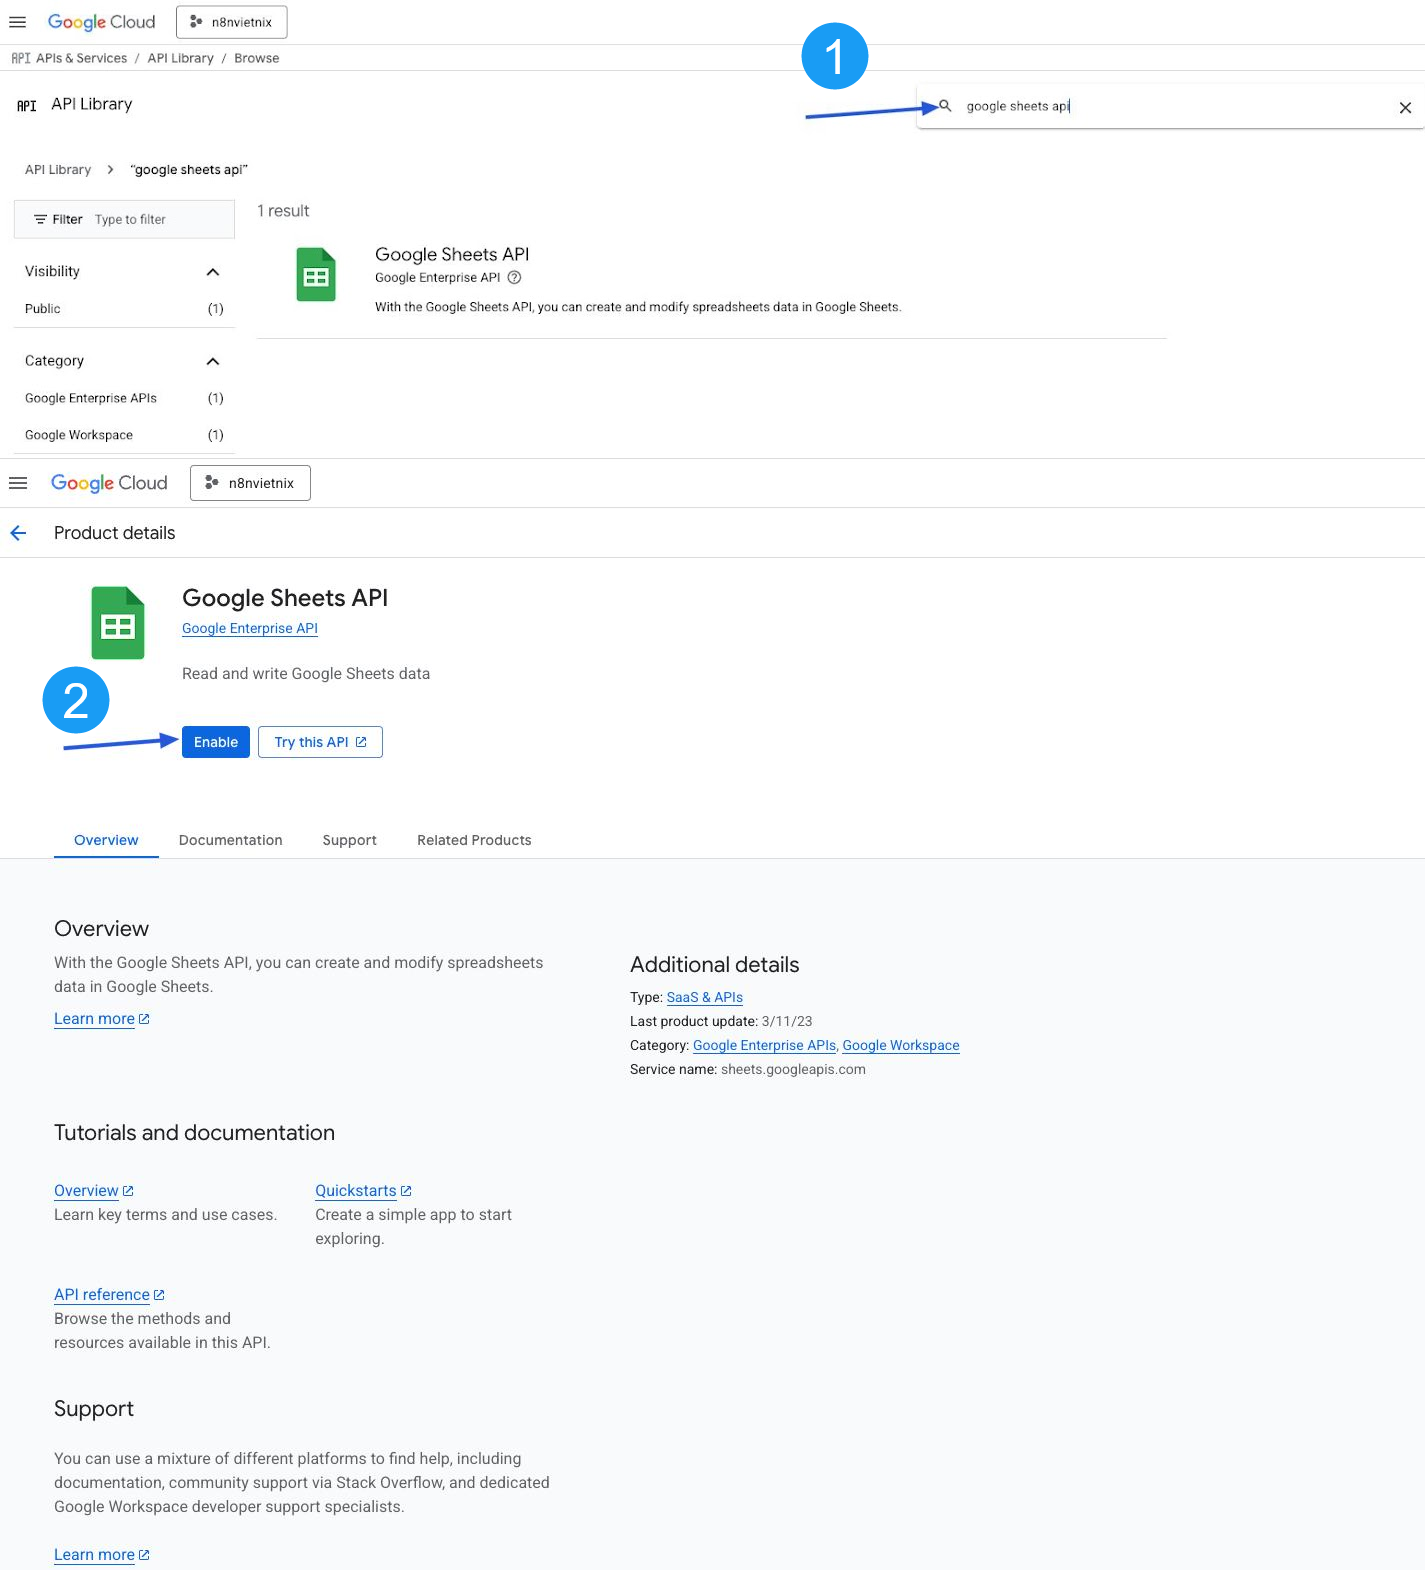Switch to Support tab

pos(350,840)
